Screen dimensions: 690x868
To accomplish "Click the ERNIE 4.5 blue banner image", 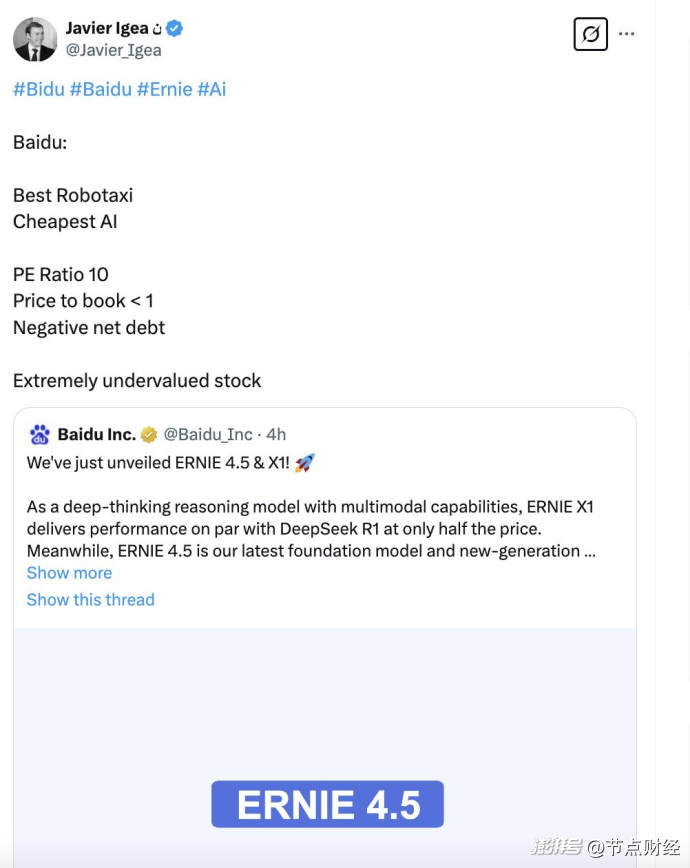I will point(327,804).
